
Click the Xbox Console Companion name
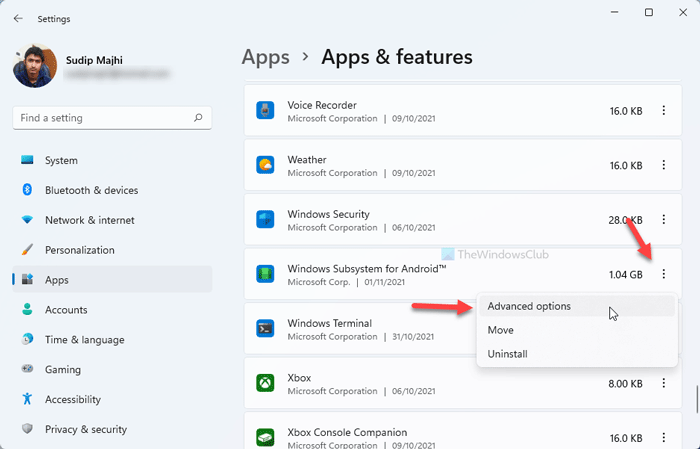pos(347,432)
